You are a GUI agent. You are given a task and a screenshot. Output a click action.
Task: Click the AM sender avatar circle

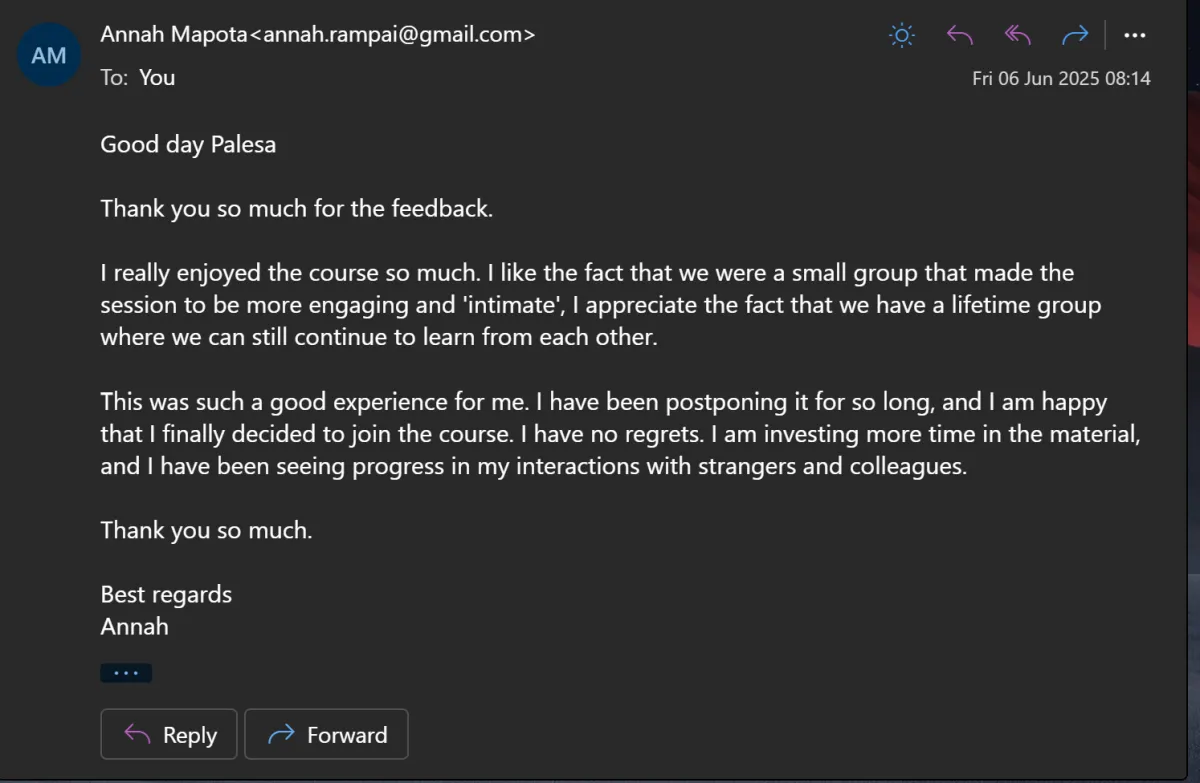click(x=49, y=55)
